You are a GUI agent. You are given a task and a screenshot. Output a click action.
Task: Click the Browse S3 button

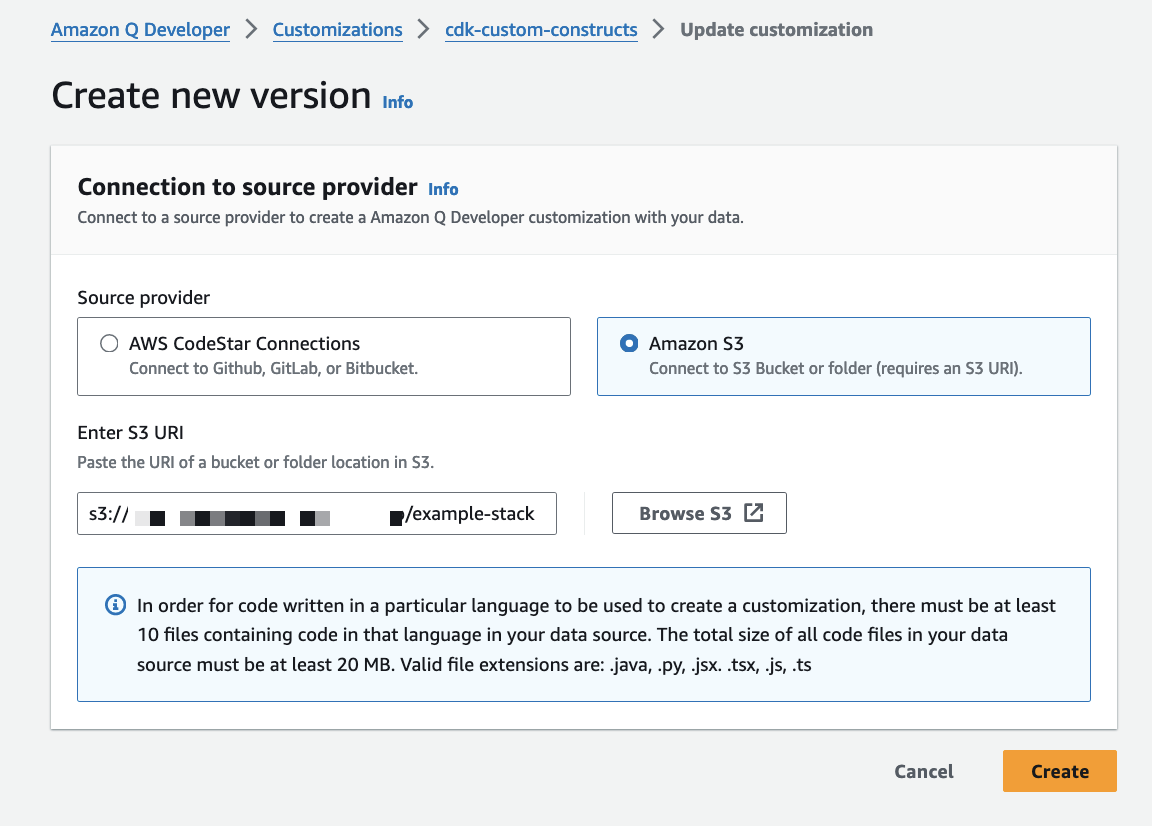[x=699, y=512]
